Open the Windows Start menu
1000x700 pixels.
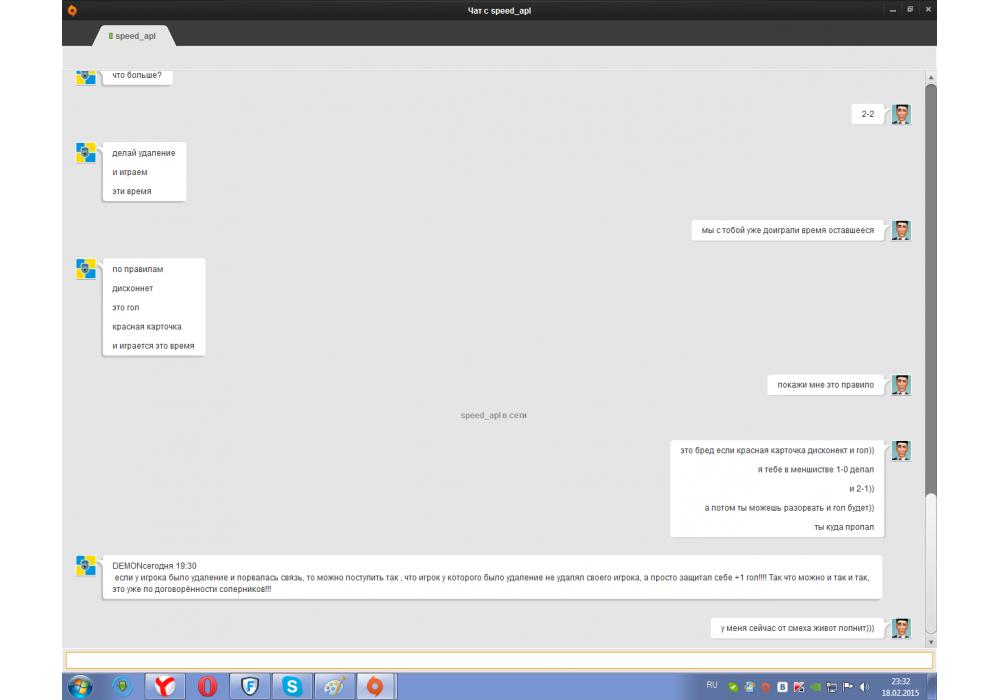point(79,686)
